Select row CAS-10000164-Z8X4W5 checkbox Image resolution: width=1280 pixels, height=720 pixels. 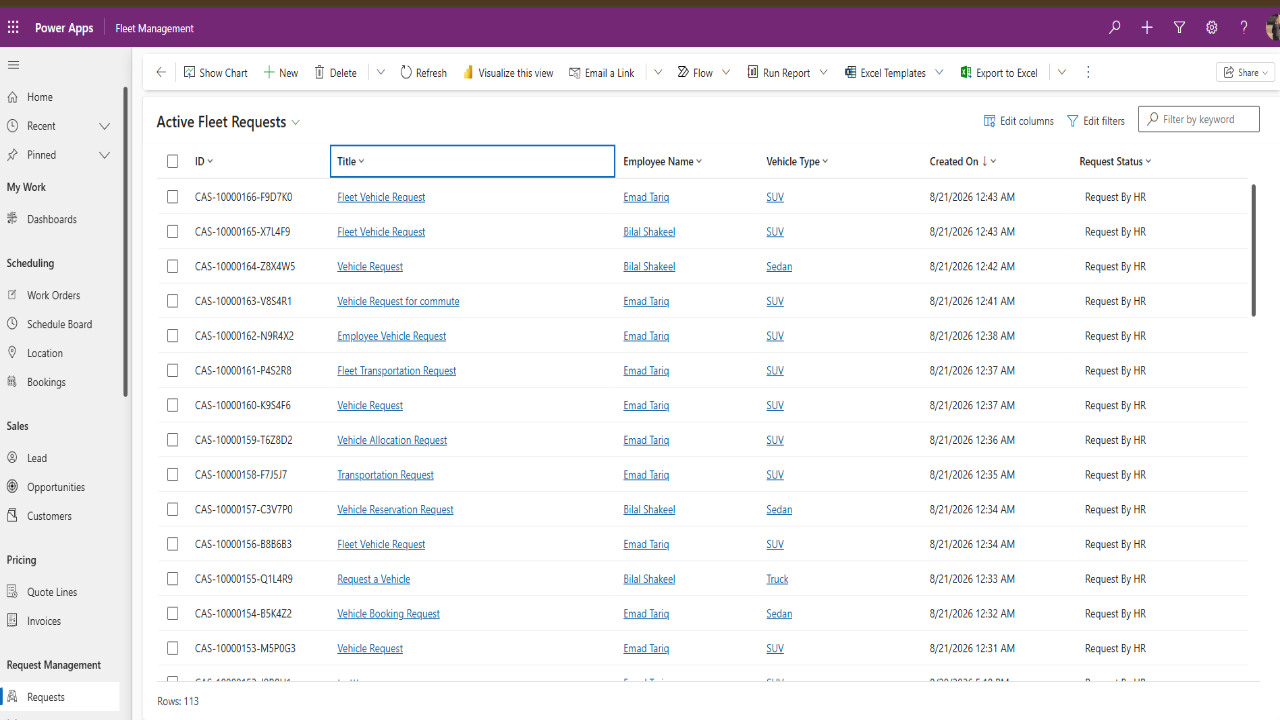point(172,267)
